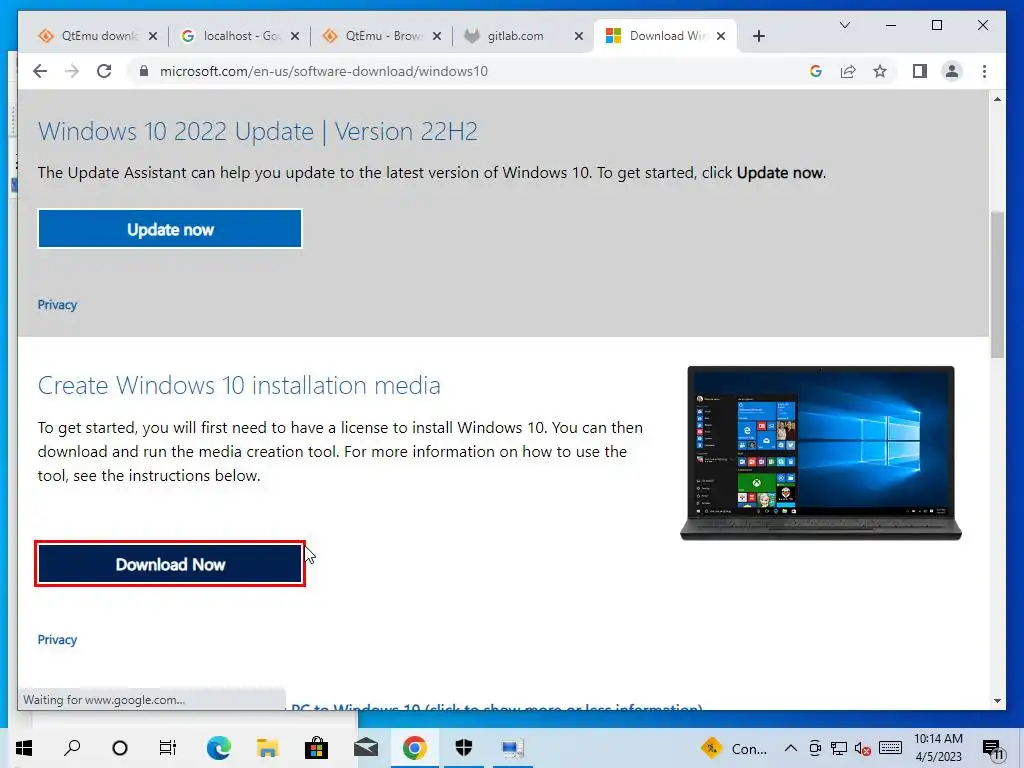Open taskbar Search magnifier
This screenshot has width=1024, height=768.
click(x=72, y=748)
